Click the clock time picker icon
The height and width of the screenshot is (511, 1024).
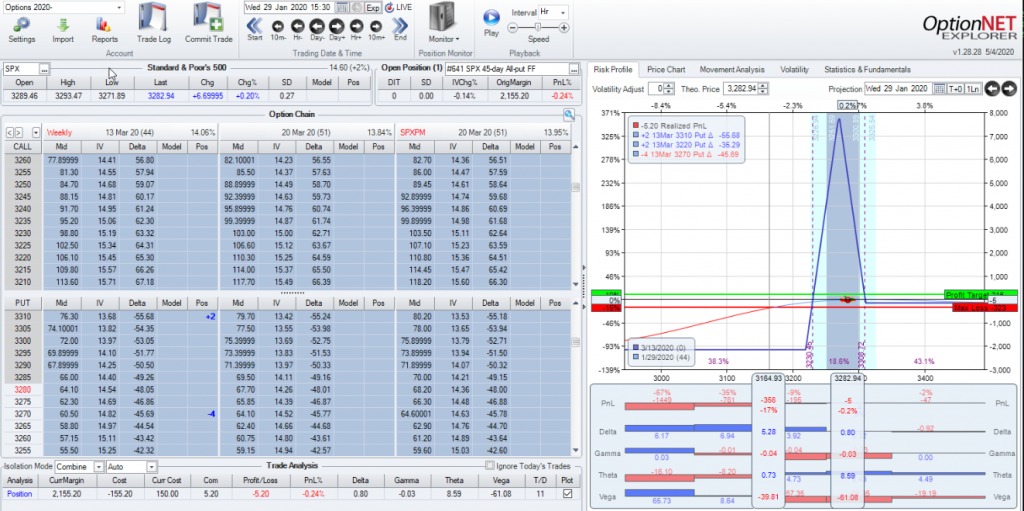pyautogui.click(x=356, y=7)
